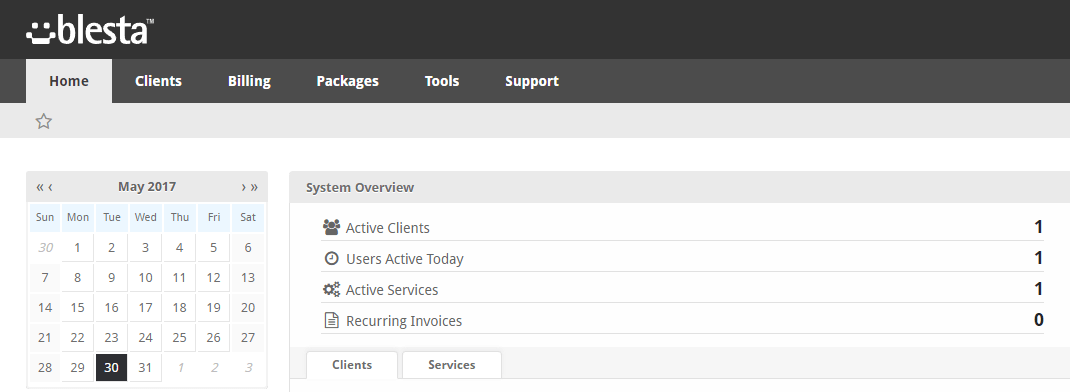This screenshot has width=1070, height=392.
Task: Open the Billing menu
Action: point(249,81)
